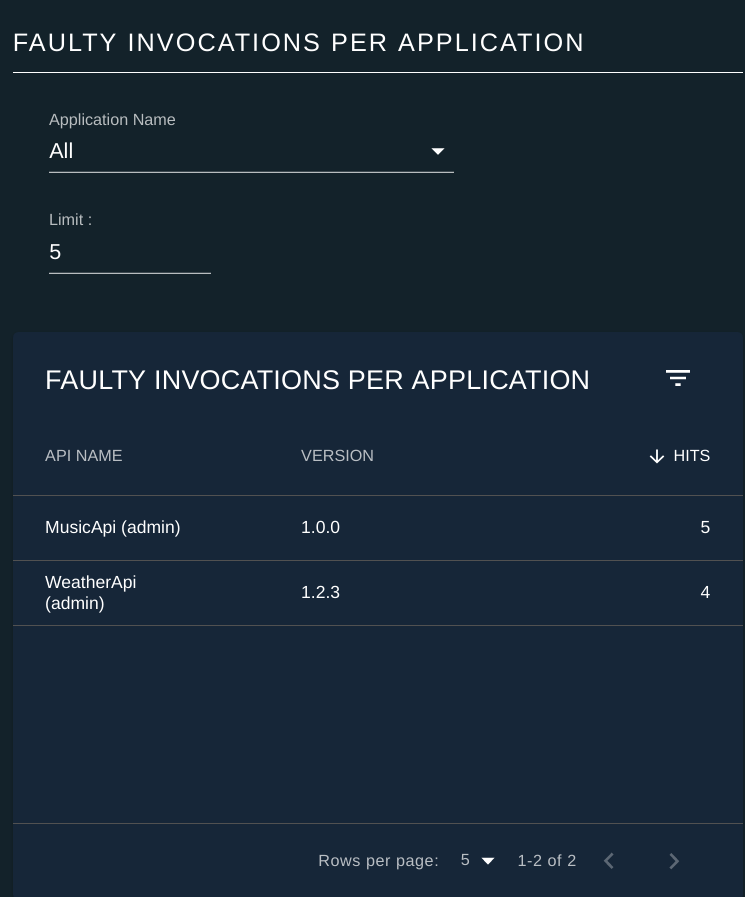Click the 1-2 of 2 pagination text
This screenshot has height=897, width=745.
click(546, 860)
